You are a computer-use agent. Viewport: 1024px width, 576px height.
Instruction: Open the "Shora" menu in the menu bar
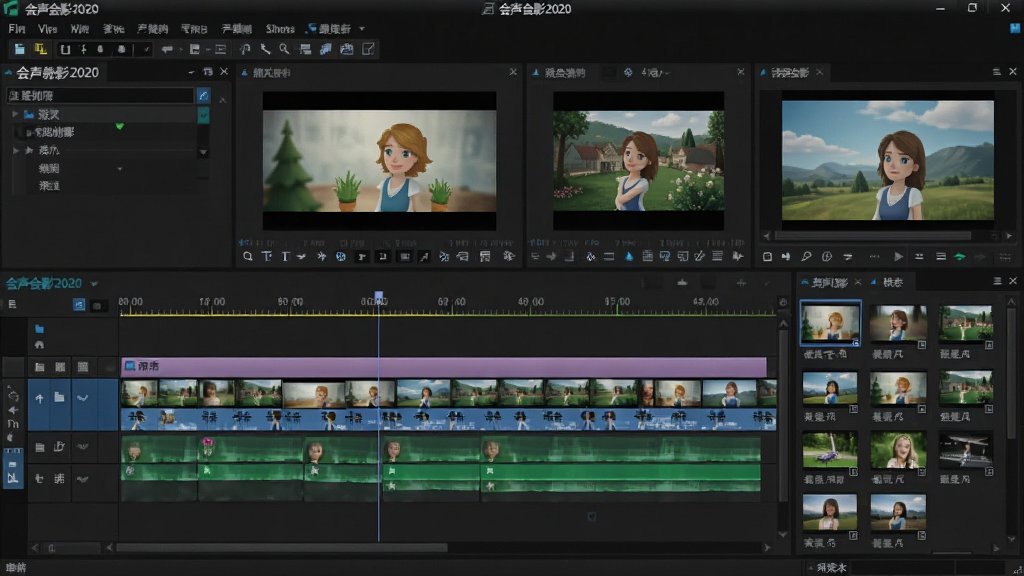click(280, 29)
